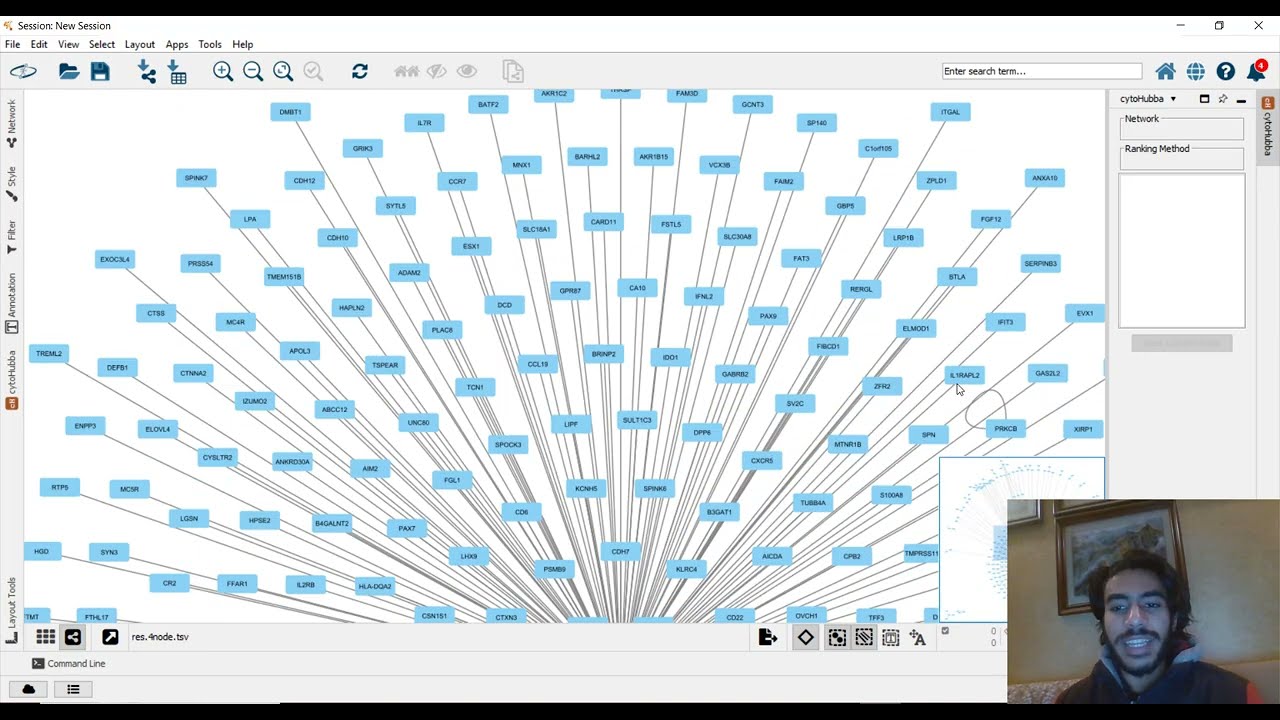Click the Cytoscape logo in the toolbar
The width and height of the screenshot is (1280, 720).
coord(23,71)
